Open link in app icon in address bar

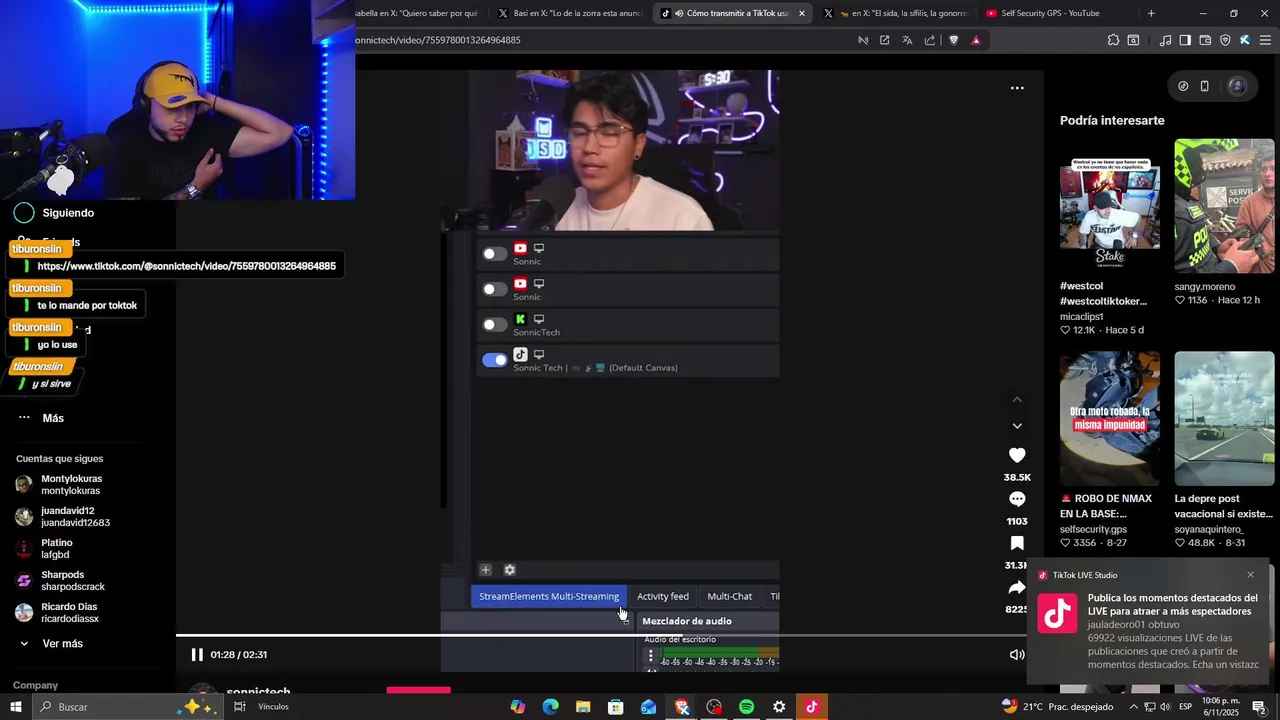point(884,40)
